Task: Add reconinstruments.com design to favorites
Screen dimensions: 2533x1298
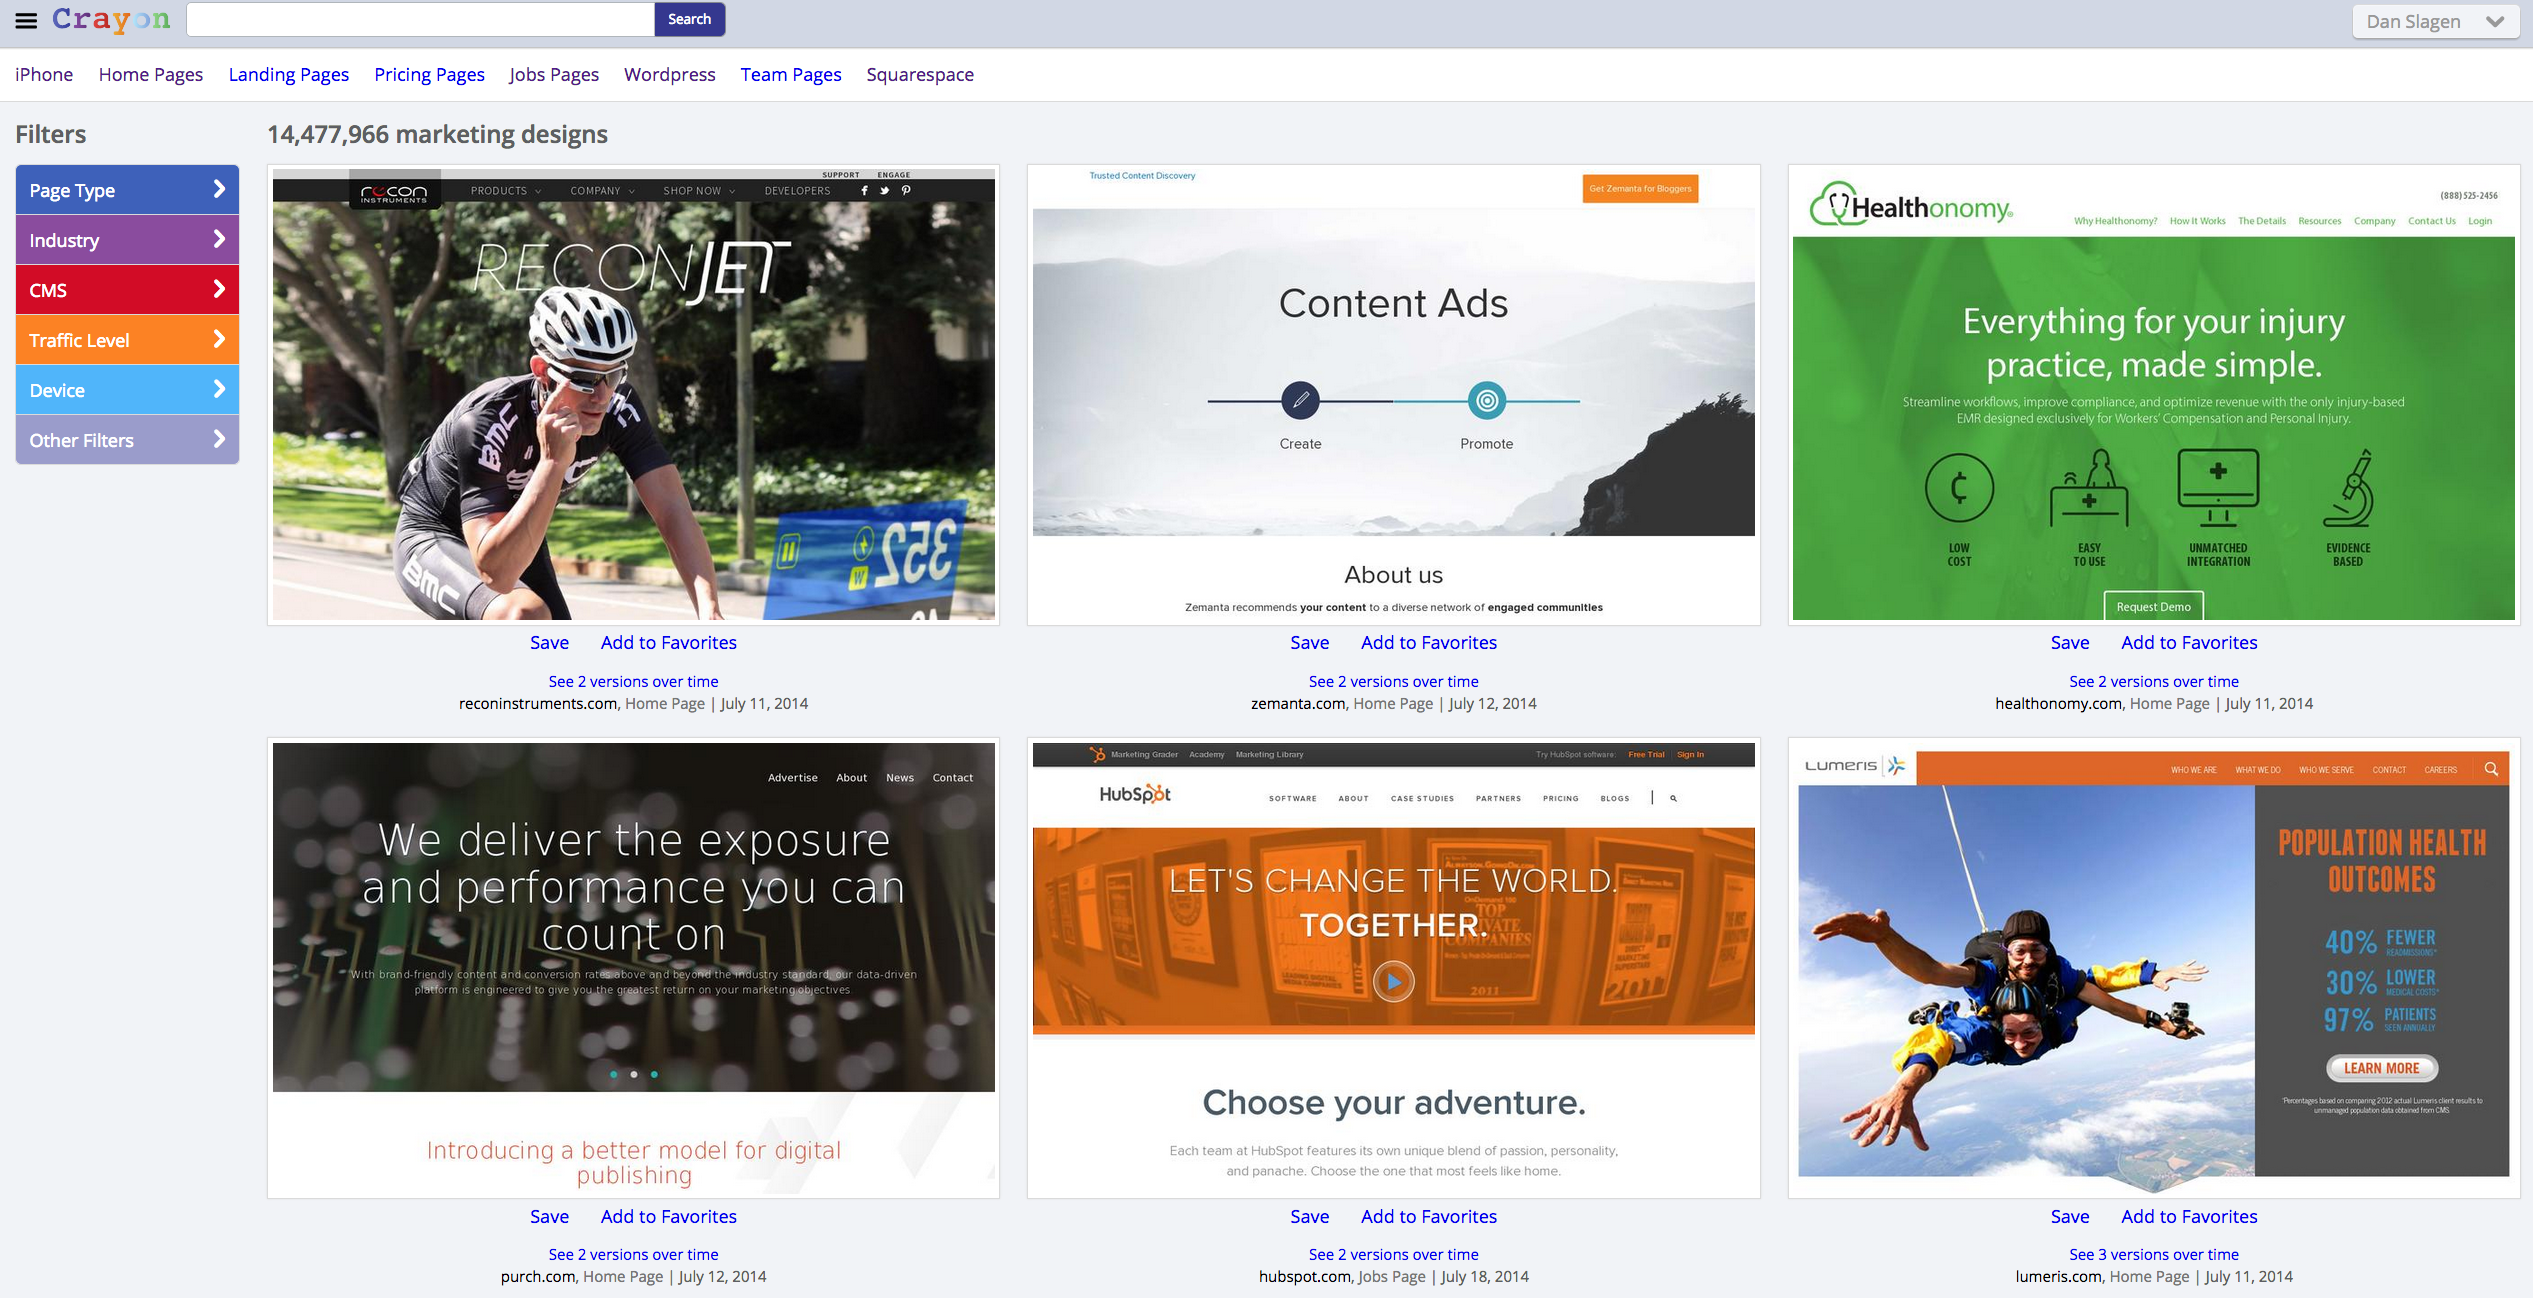Action: point(668,643)
